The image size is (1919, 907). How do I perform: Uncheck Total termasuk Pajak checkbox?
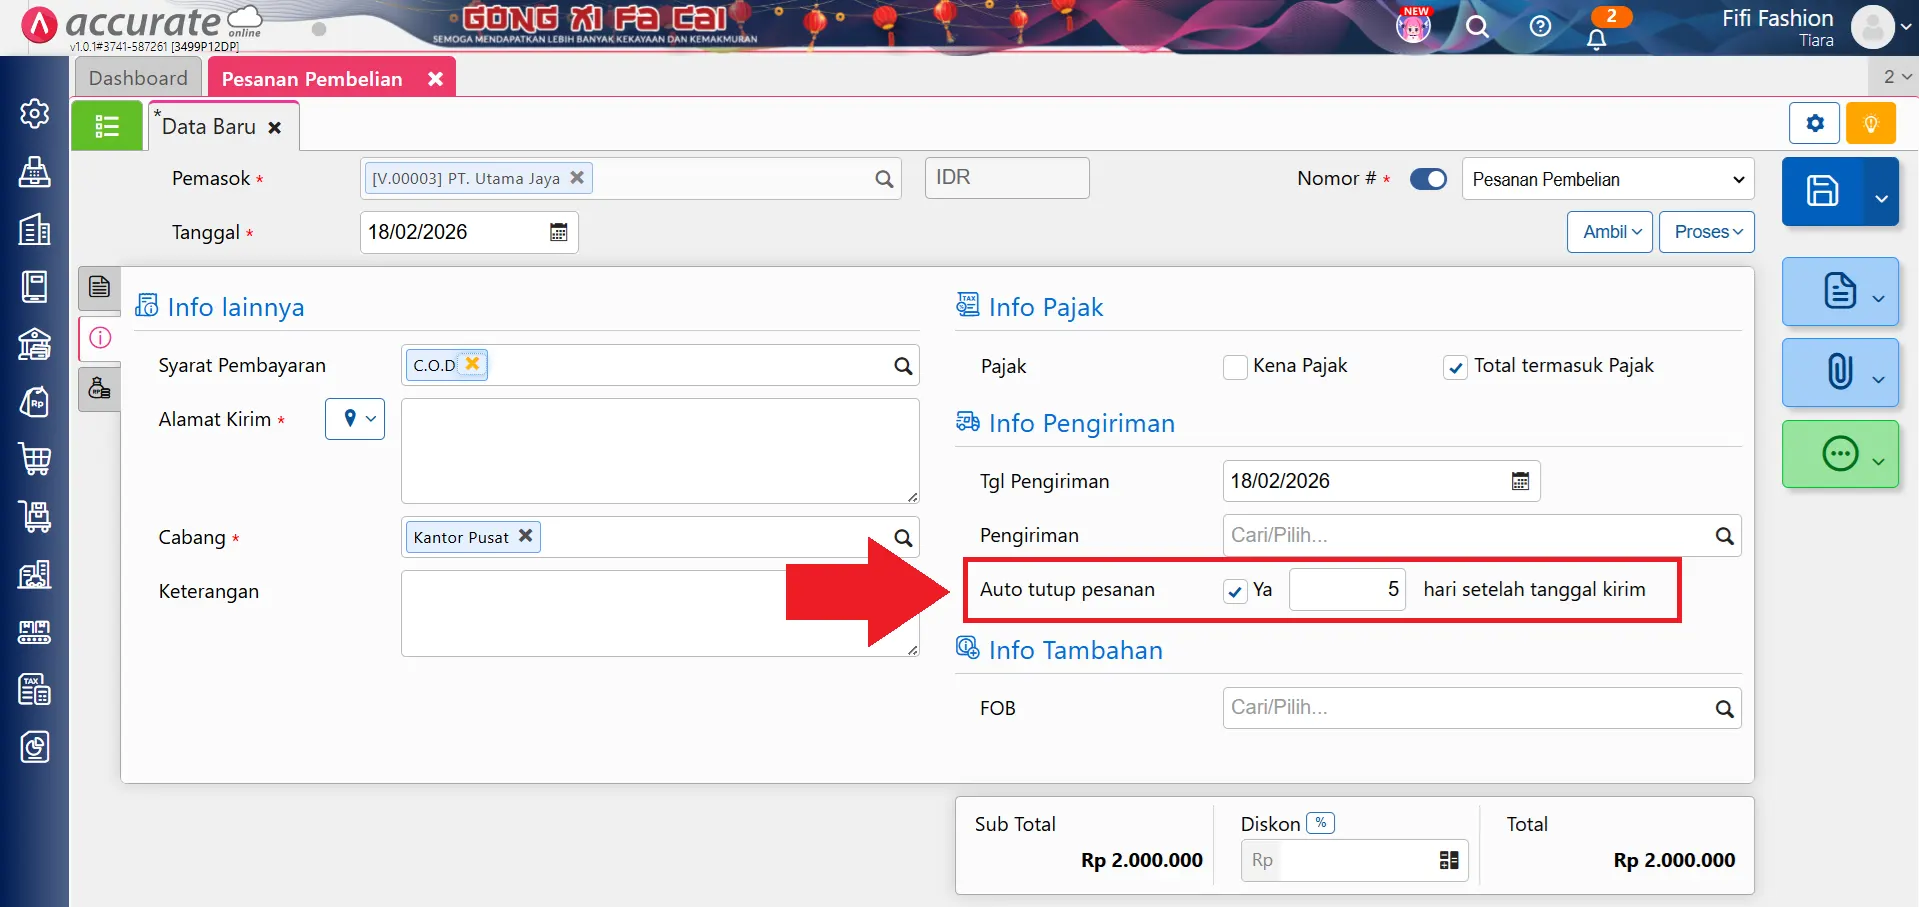[1455, 367]
